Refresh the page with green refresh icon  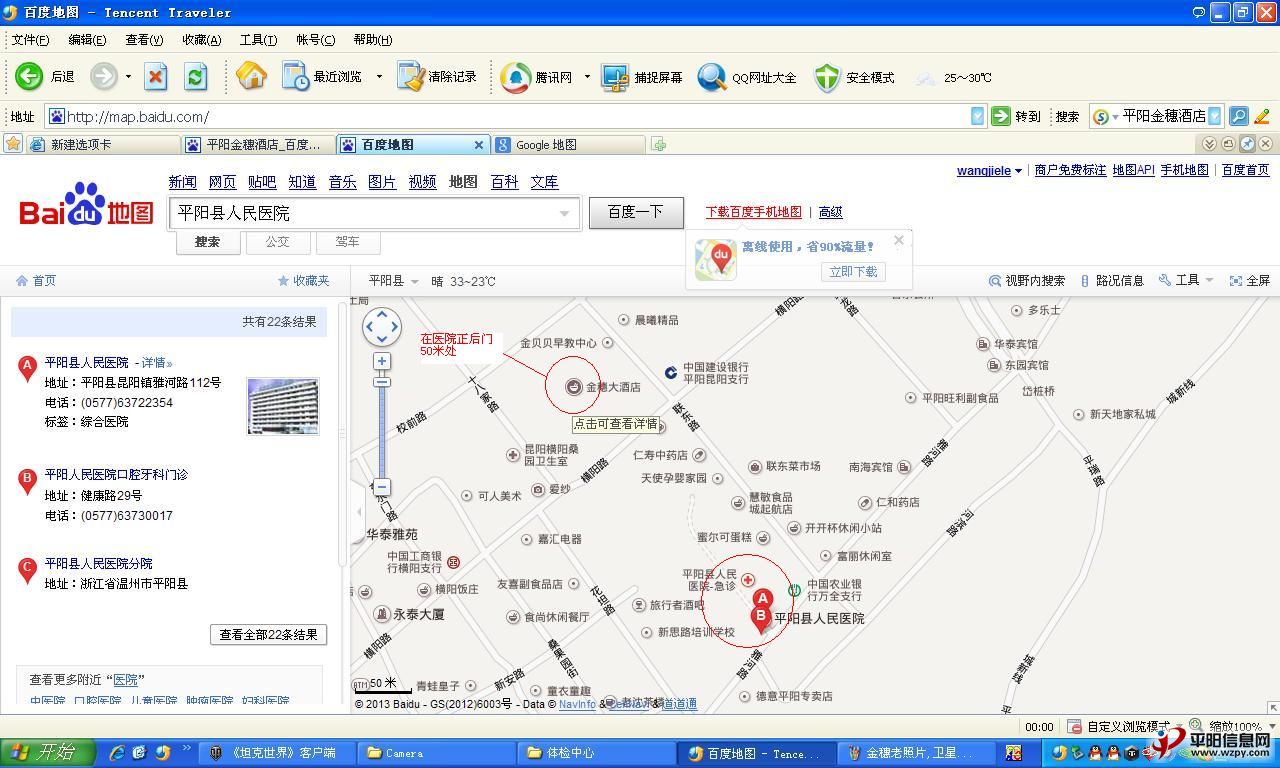(x=196, y=77)
